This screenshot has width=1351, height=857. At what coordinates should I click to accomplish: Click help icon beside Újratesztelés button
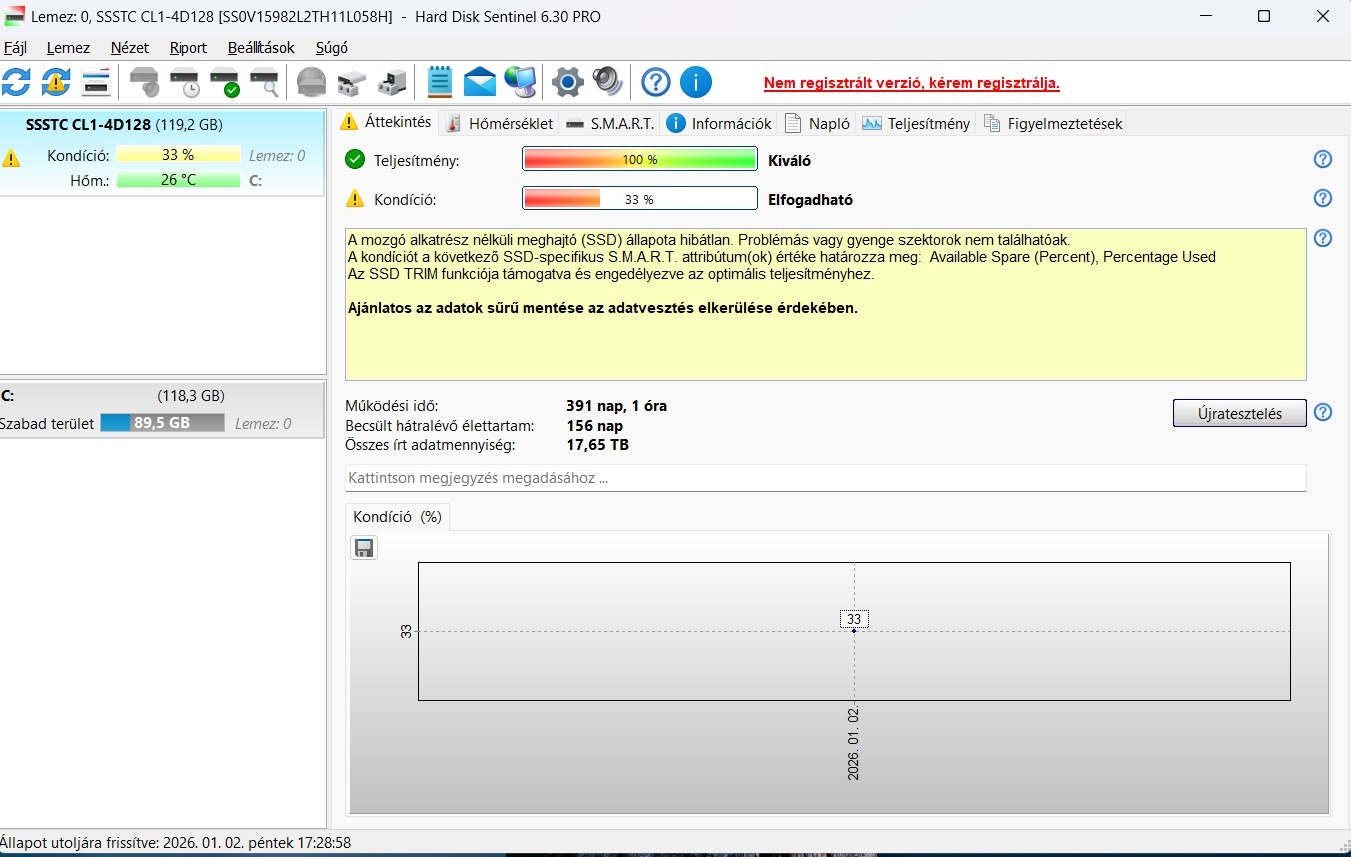(x=1323, y=412)
